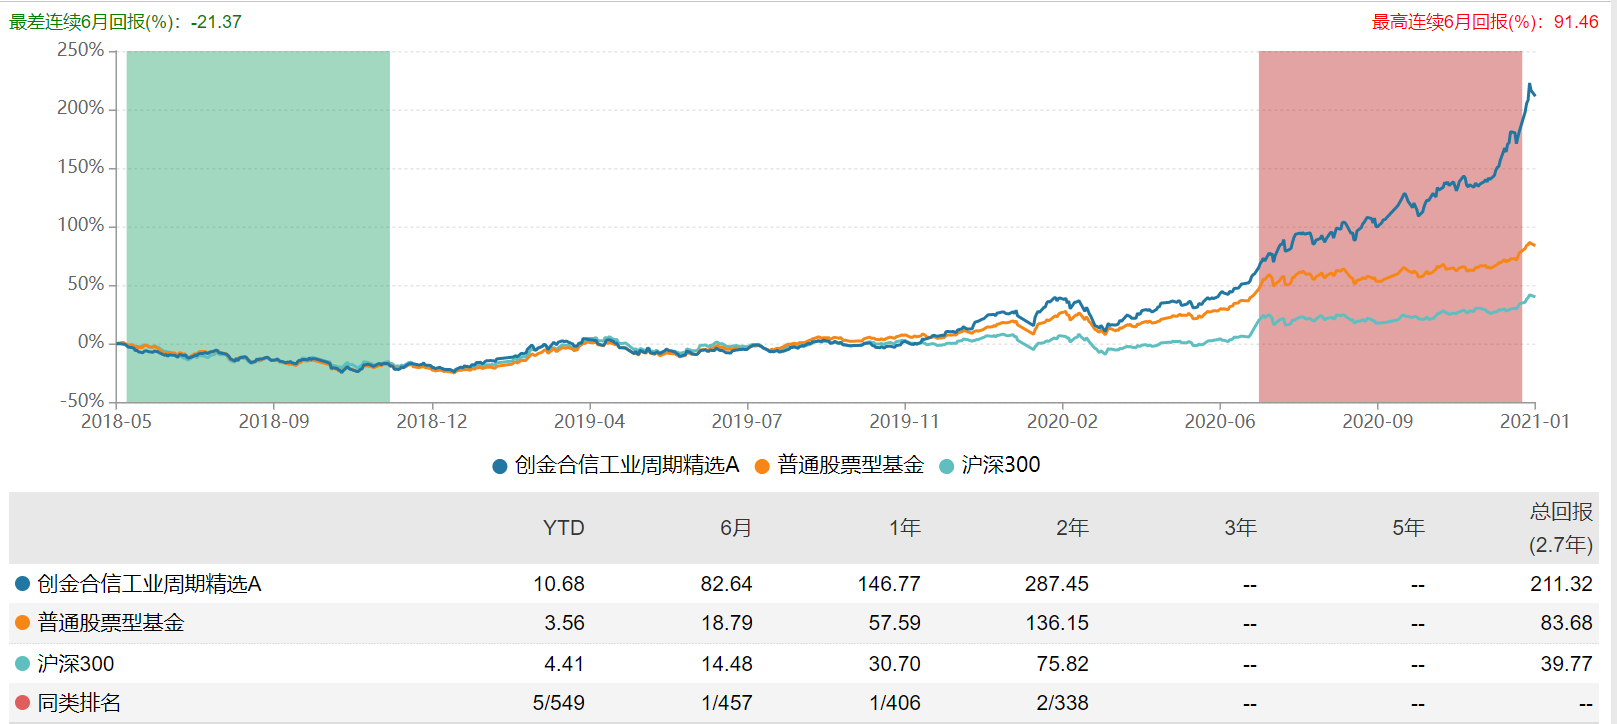Toggle 普通股票型基金 legend series dot
This screenshot has width=1617, height=724.
point(762,466)
